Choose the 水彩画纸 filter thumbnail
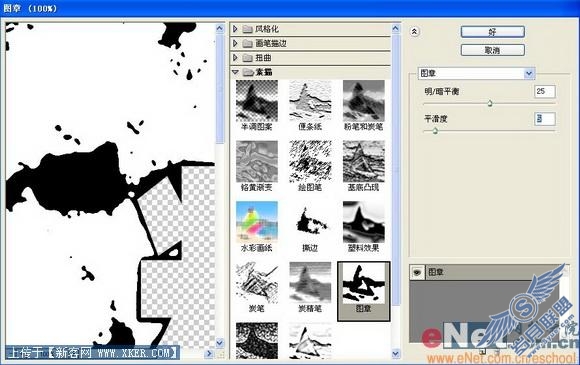This screenshot has width=580, height=365. [257, 222]
